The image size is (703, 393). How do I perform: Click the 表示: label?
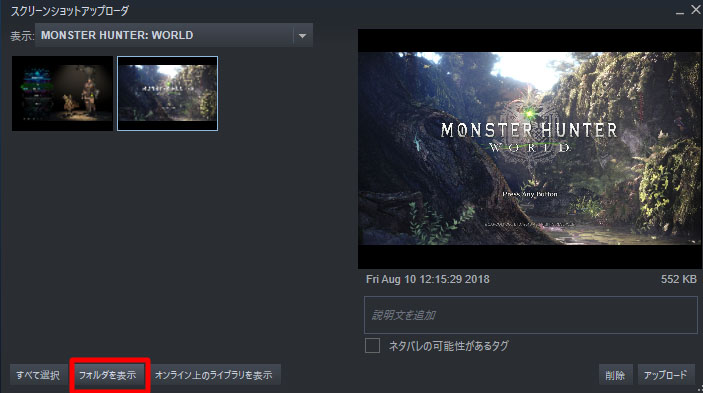pos(22,36)
